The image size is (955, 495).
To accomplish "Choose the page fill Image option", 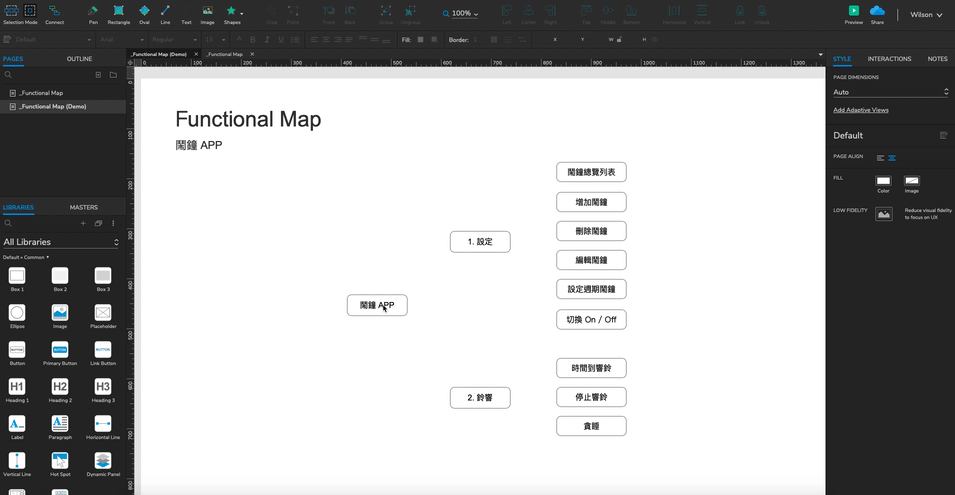I will (911, 181).
